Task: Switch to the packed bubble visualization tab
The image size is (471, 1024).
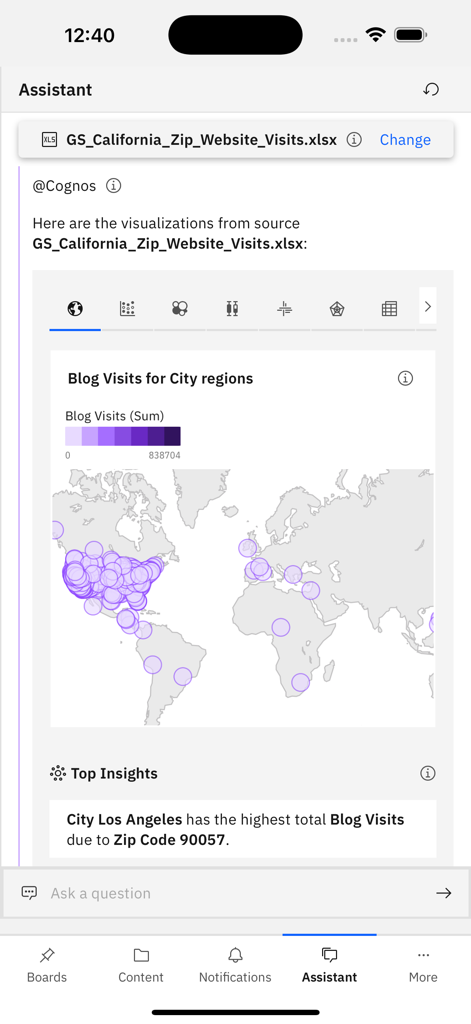Action: (180, 308)
